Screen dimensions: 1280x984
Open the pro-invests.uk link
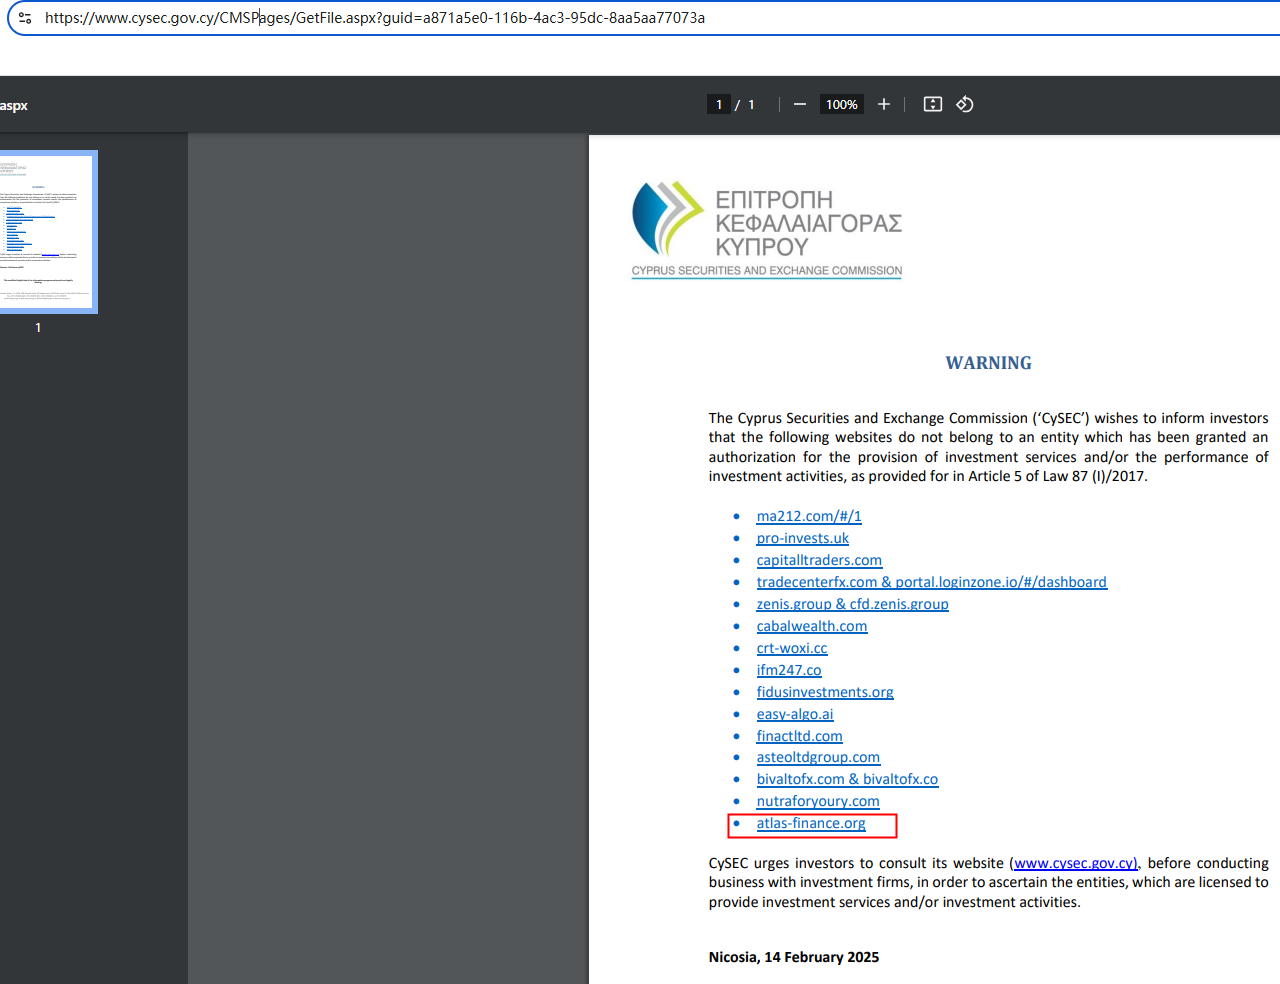coord(803,538)
